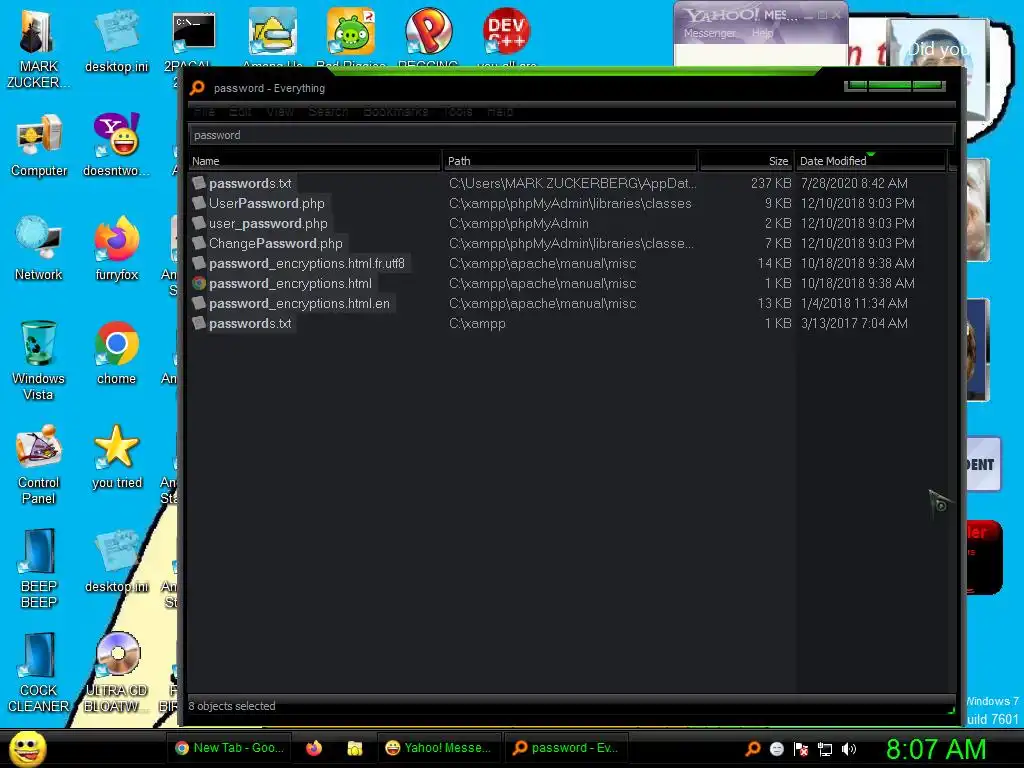Screen dimensions: 1024x768
Task: Click the '7/28/2020 8:42 AM' date cell
Action: (x=854, y=184)
